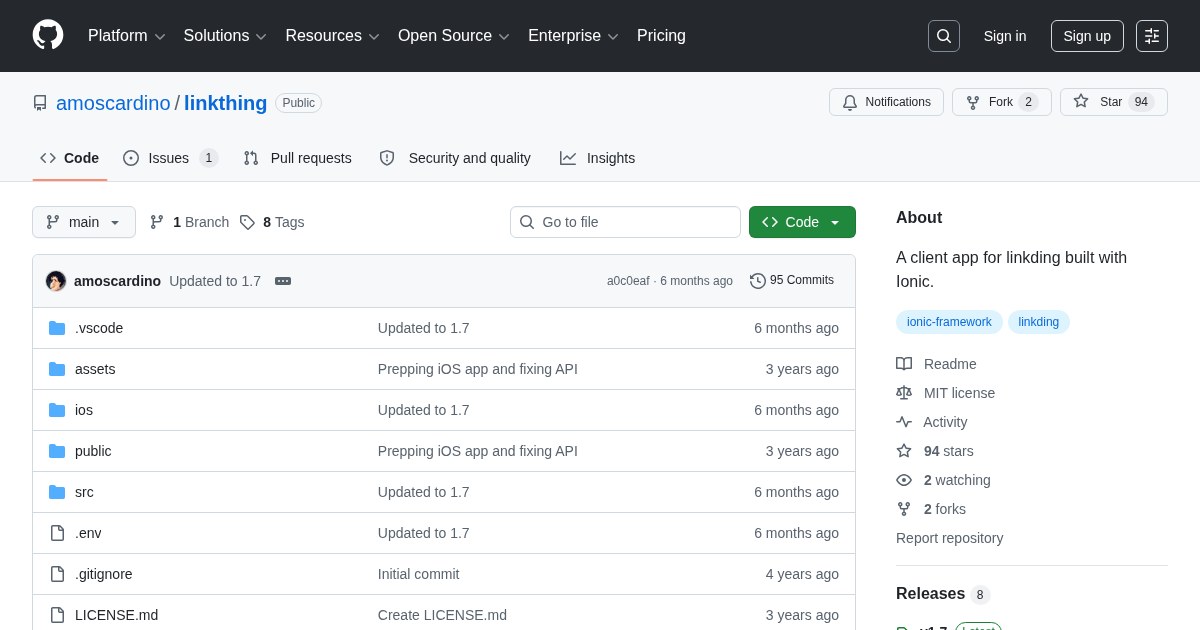View the fork count badge 2
1200x630 pixels.
1028,102
